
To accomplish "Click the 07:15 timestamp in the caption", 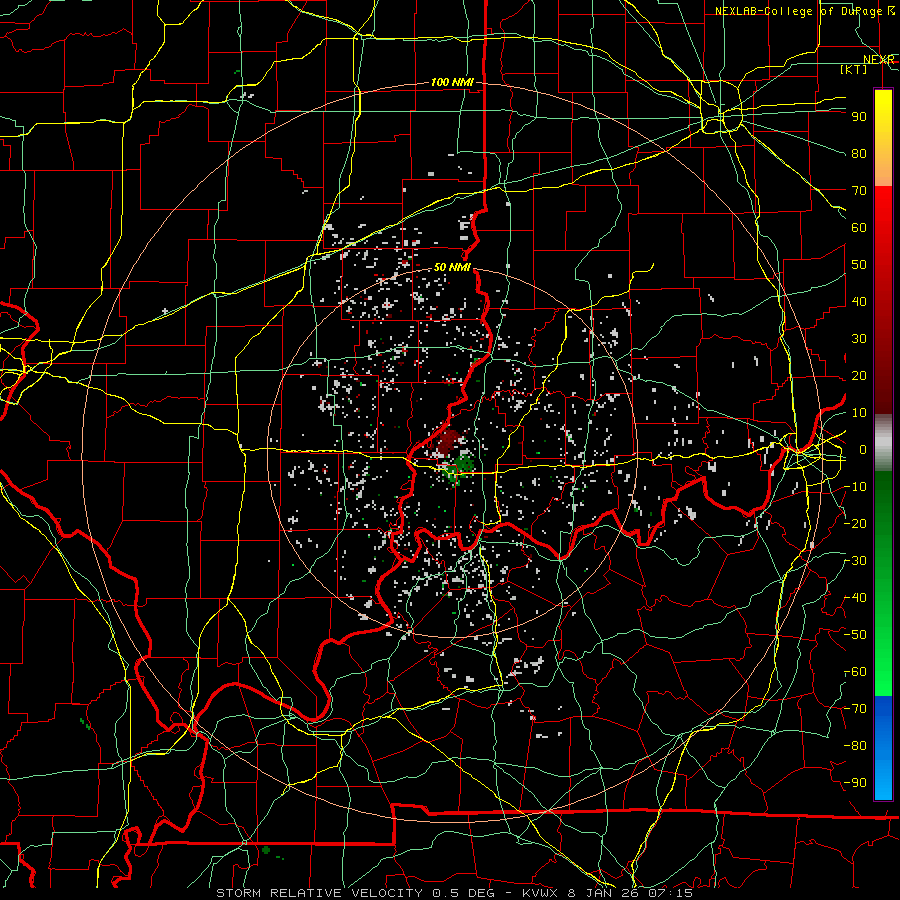I will coord(670,893).
